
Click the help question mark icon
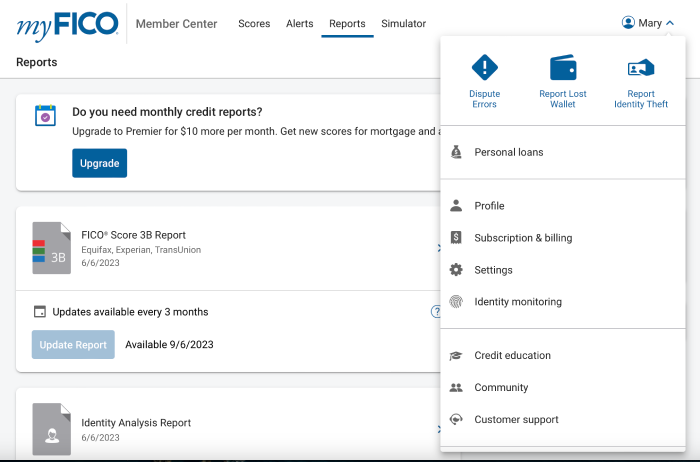point(436,312)
